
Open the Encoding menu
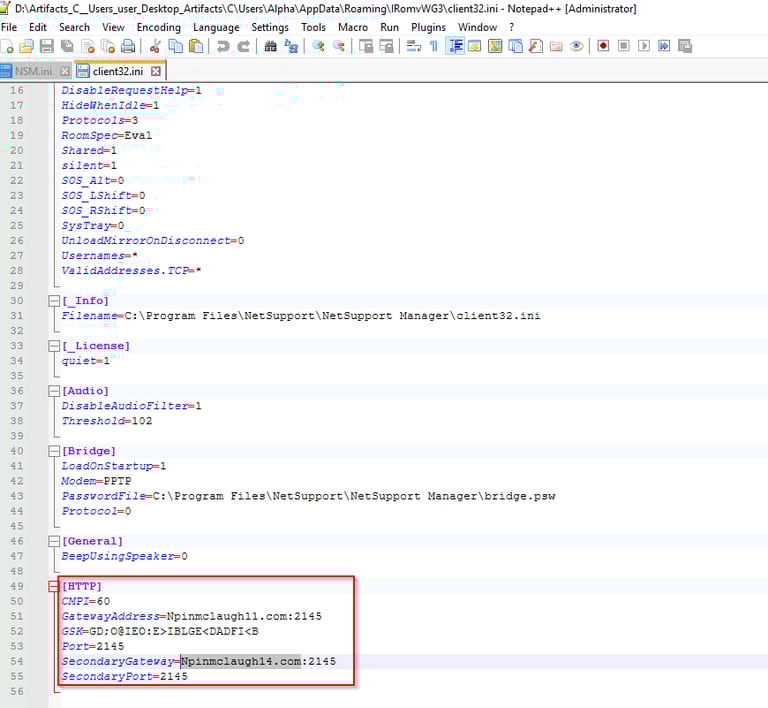pos(159,27)
